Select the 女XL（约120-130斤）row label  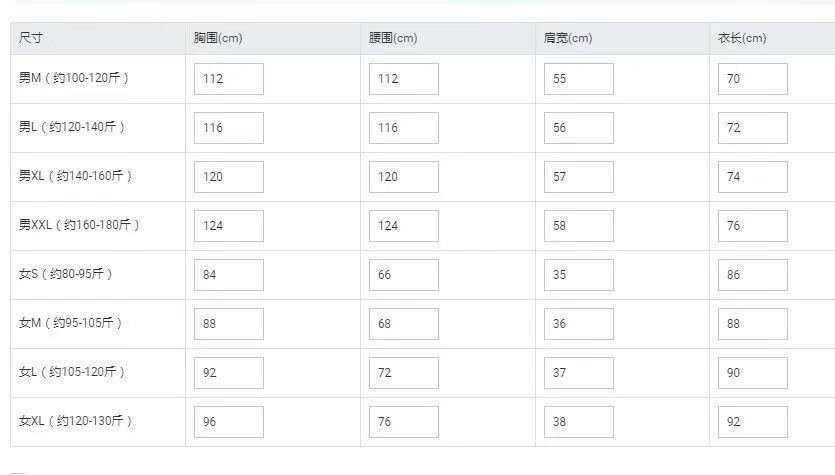[75, 421]
